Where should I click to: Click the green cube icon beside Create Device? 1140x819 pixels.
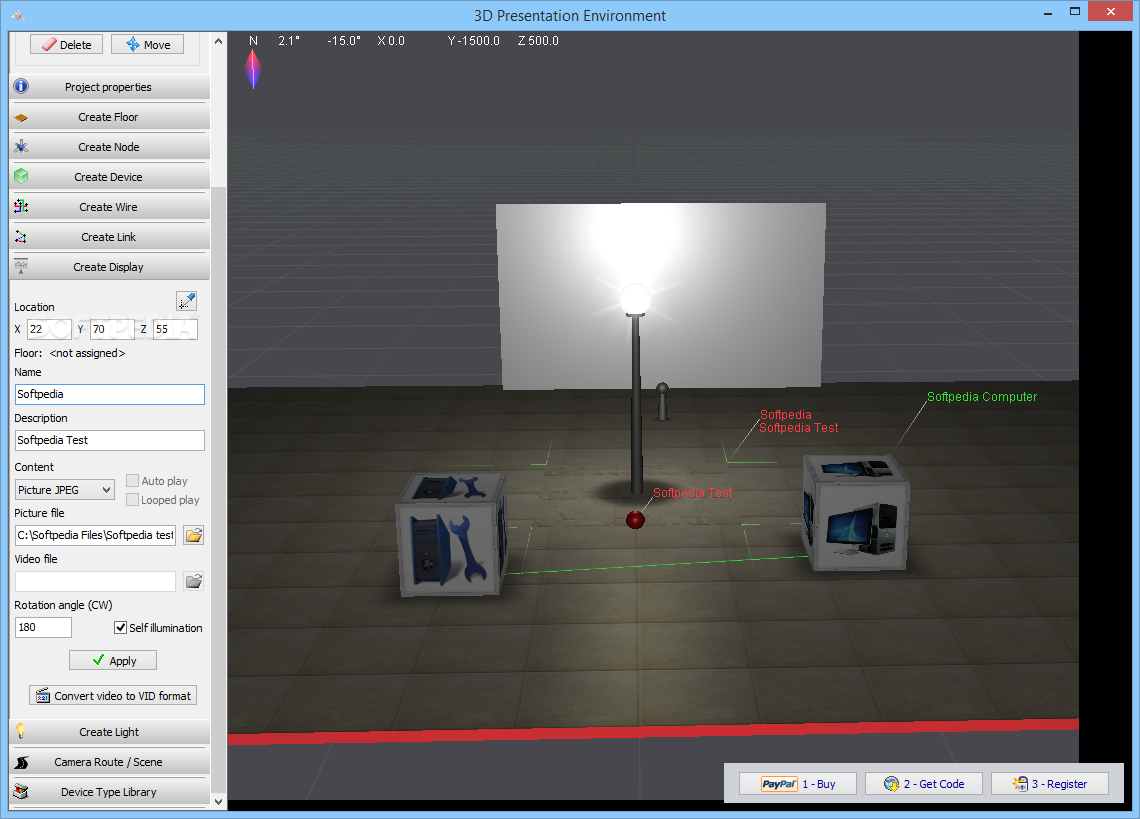click(21, 177)
